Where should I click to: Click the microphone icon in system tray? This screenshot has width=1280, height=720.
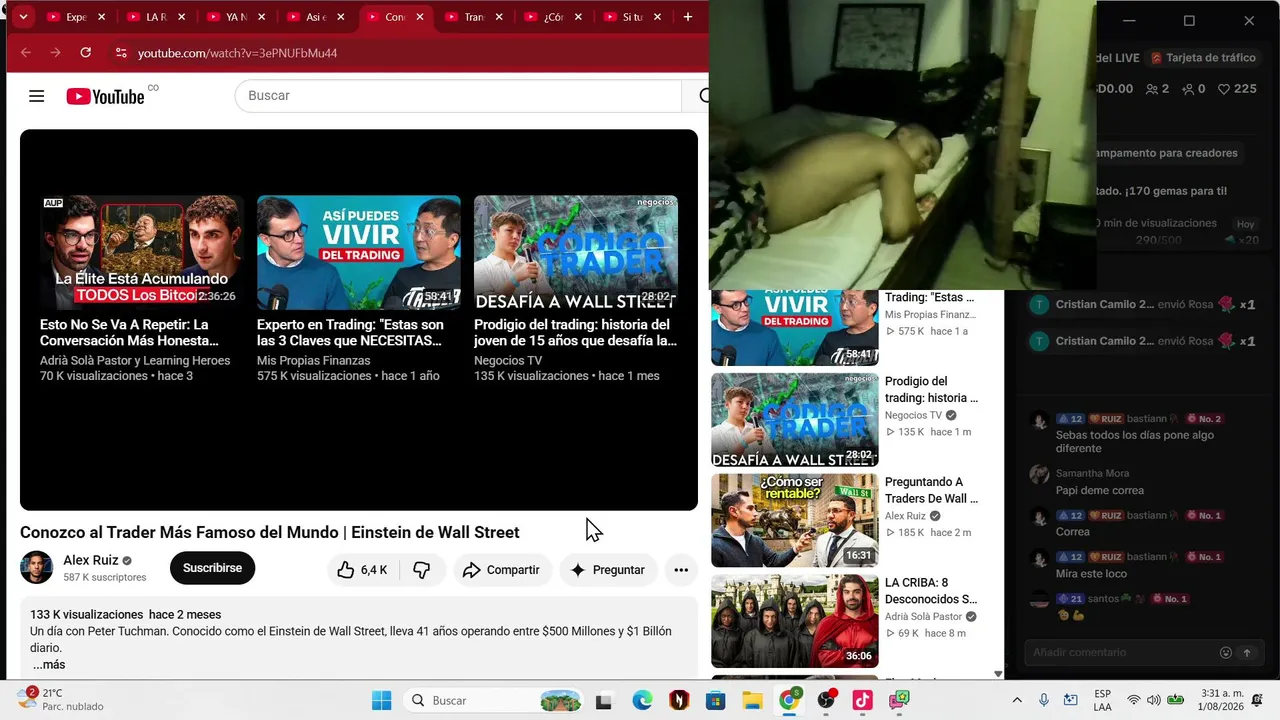(x=1044, y=700)
